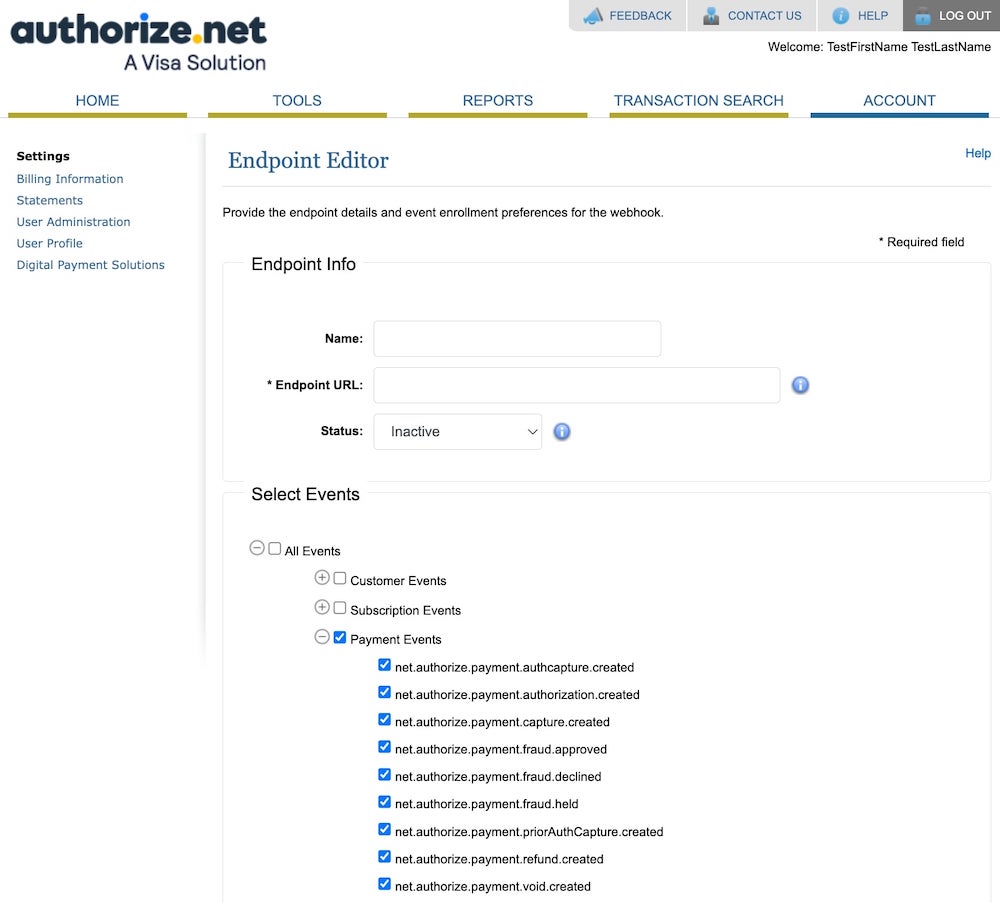Image resolution: width=1000 pixels, height=903 pixels.
Task: Uncheck net.authorize.payment.fraud.held event
Action: [384, 801]
